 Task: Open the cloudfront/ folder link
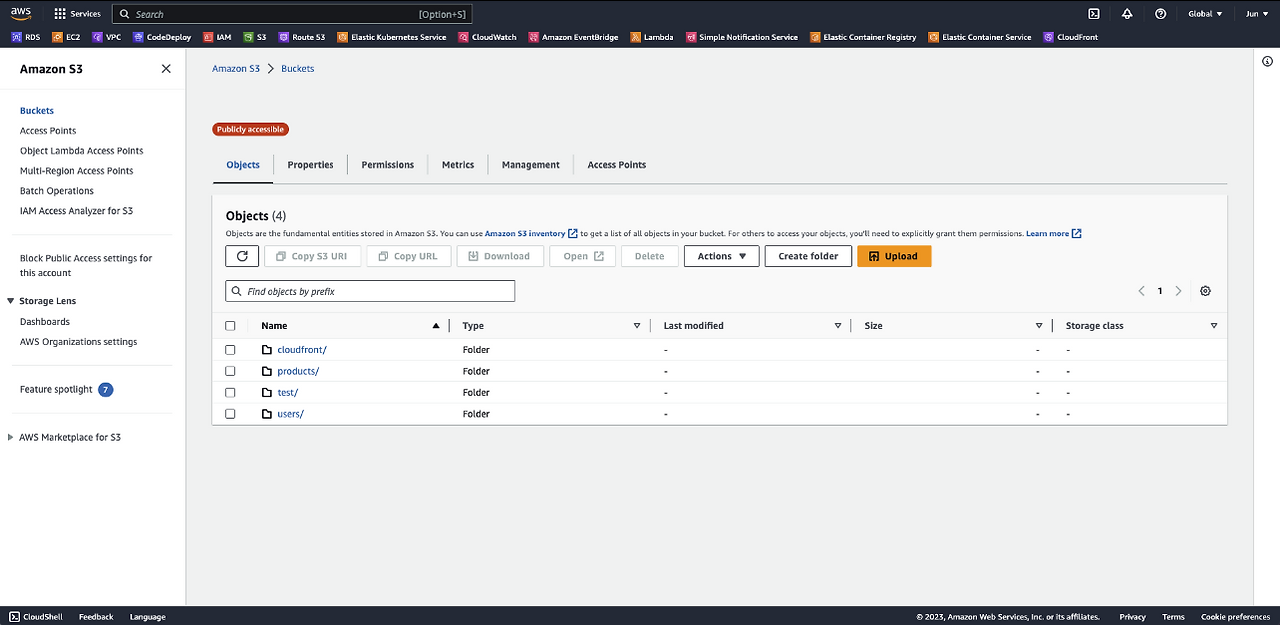point(302,350)
